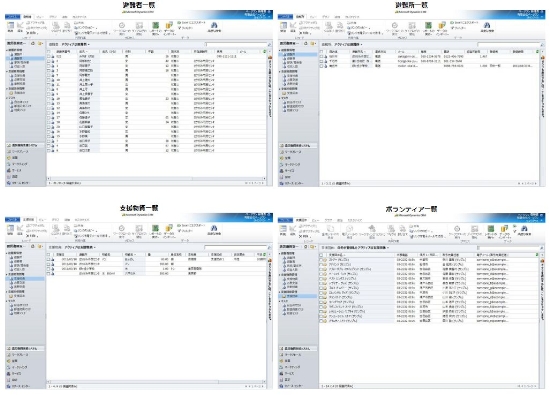Click search input field in bottom-left window

[x=236, y=247]
